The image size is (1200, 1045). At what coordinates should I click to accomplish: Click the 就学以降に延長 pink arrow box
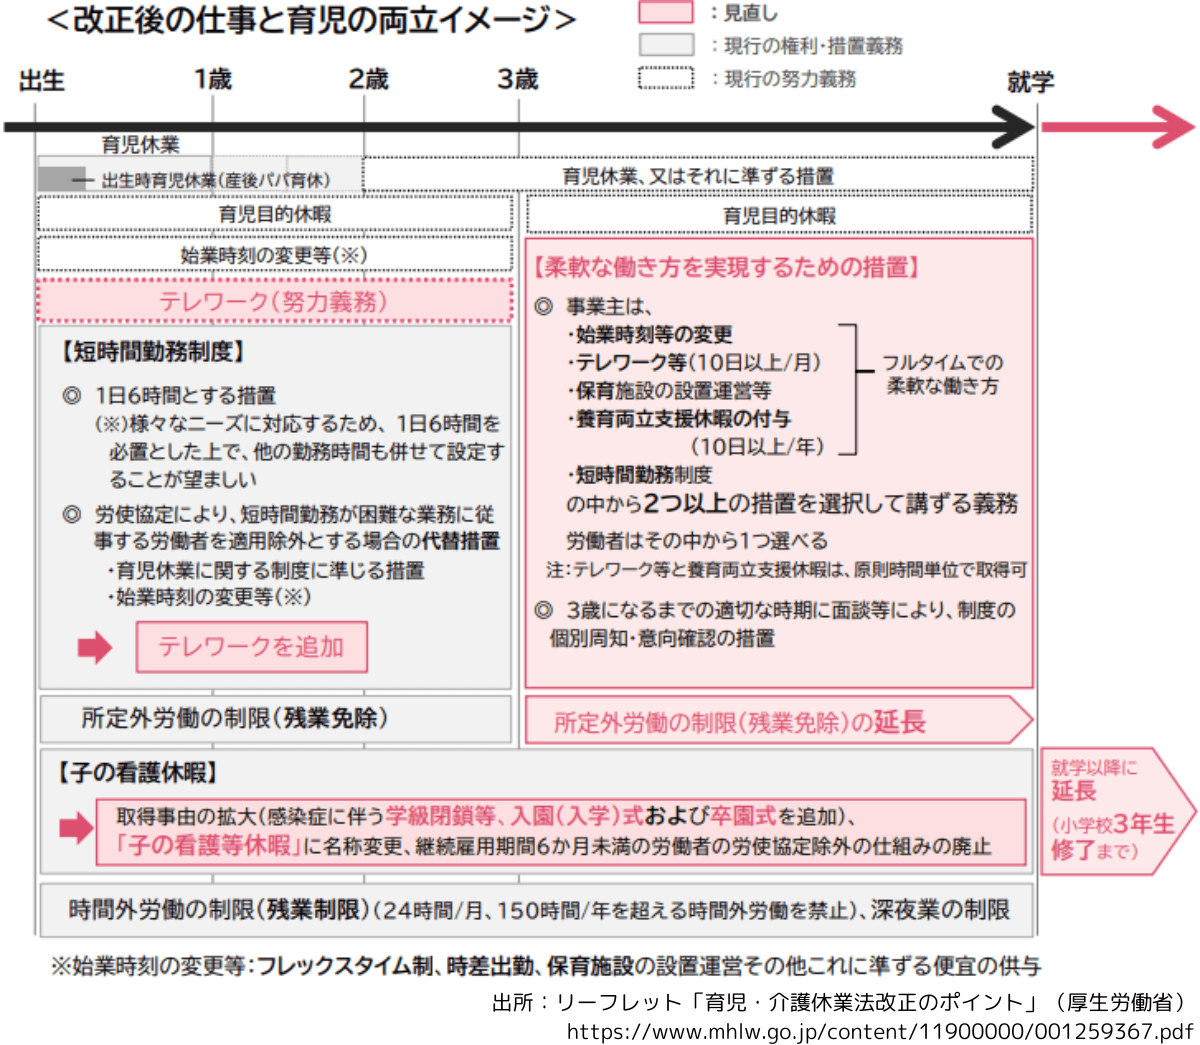pos(1118,811)
